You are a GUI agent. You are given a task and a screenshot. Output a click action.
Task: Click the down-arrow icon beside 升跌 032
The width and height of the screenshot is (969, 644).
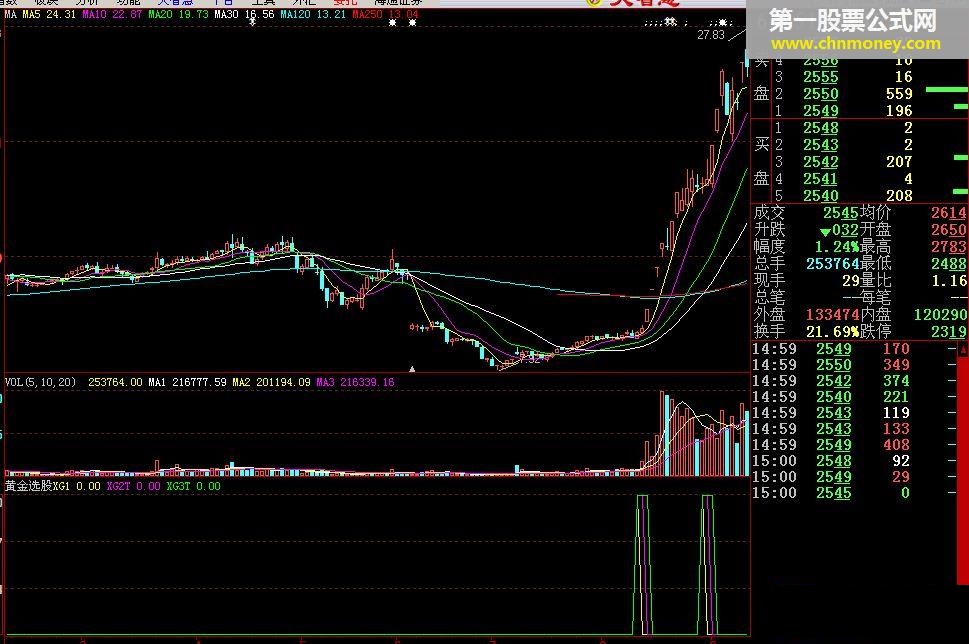click(x=826, y=232)
